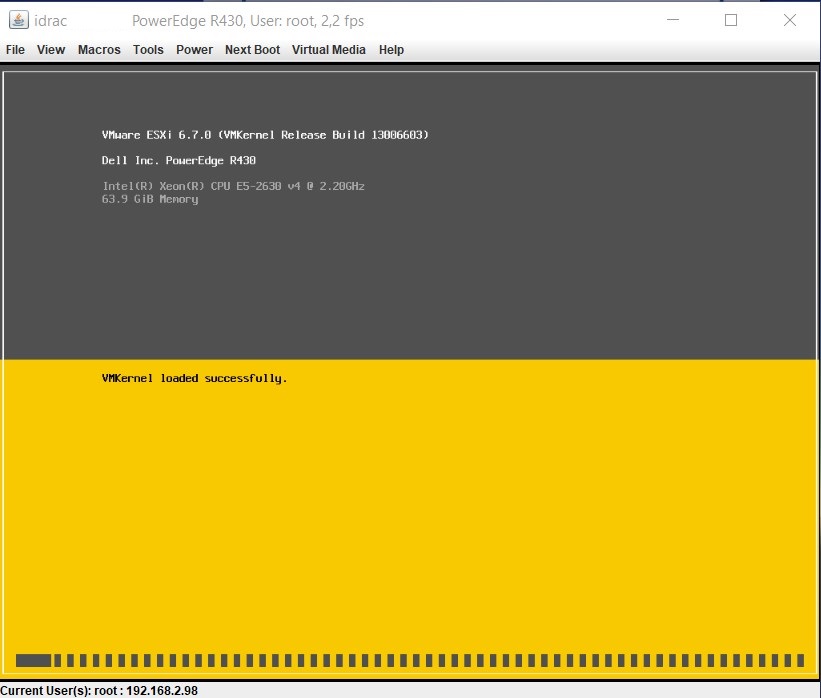Open the Virtual Media menu

[329, 50]
